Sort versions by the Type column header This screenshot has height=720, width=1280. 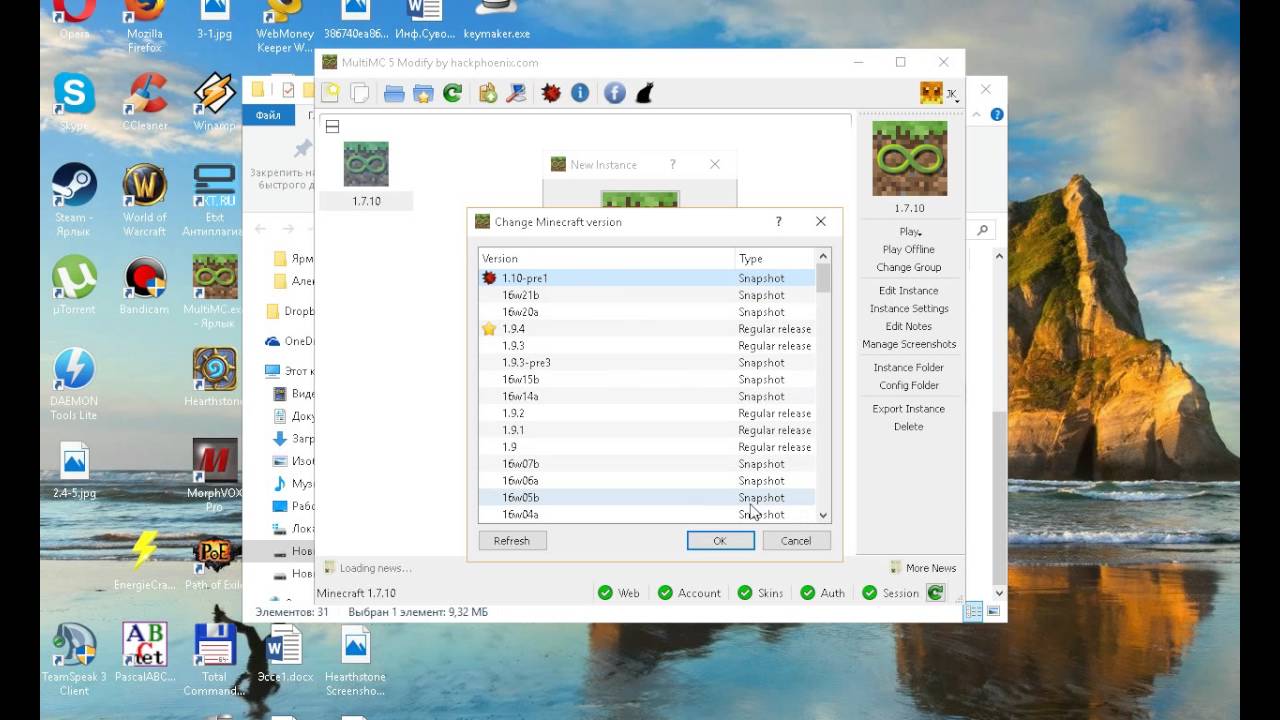tap(775, 258)
